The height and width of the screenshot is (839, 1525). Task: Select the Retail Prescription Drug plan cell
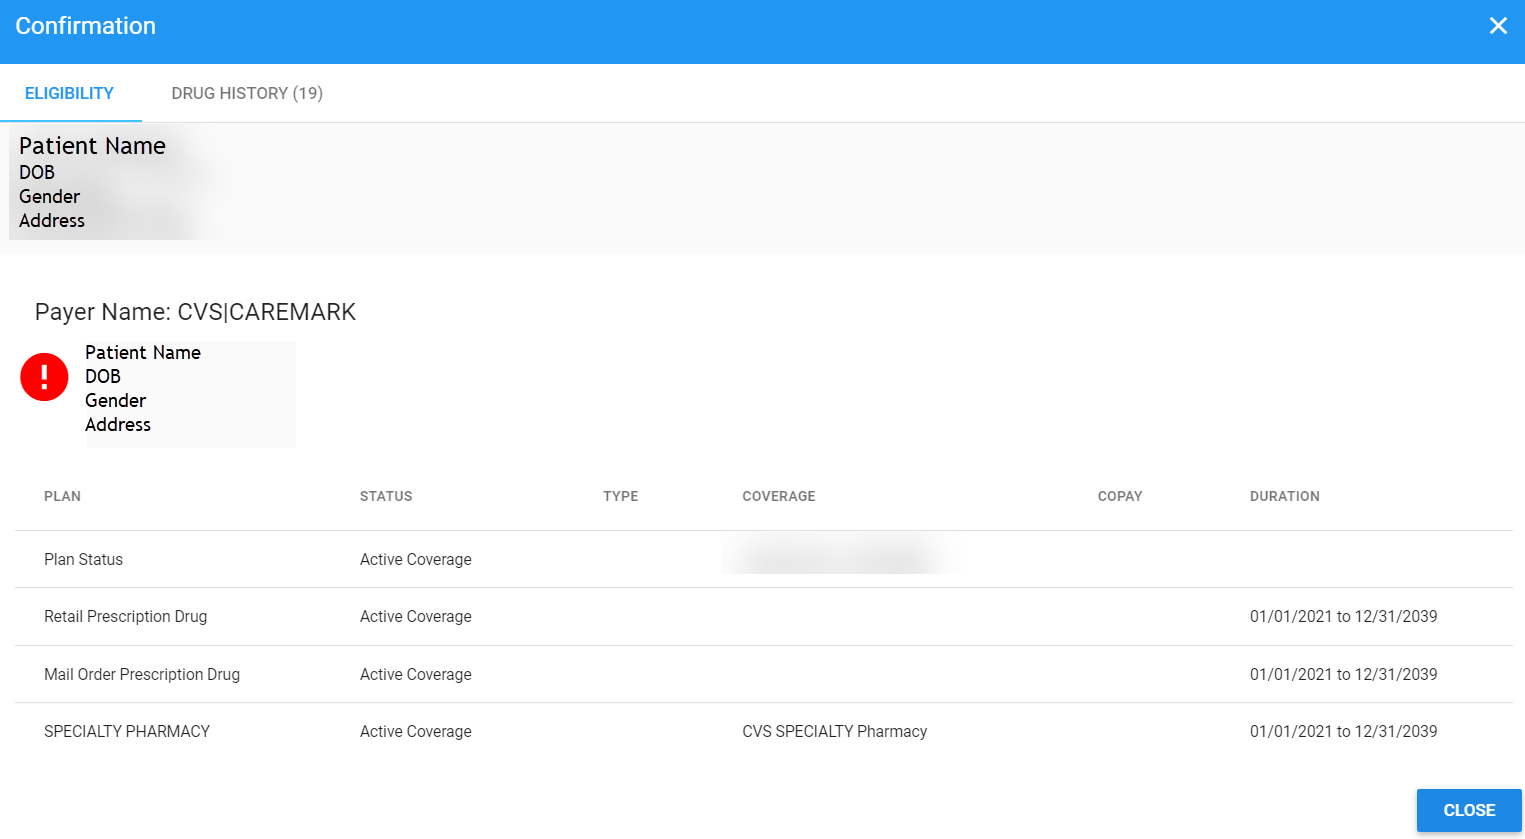(x=125, y=616)
